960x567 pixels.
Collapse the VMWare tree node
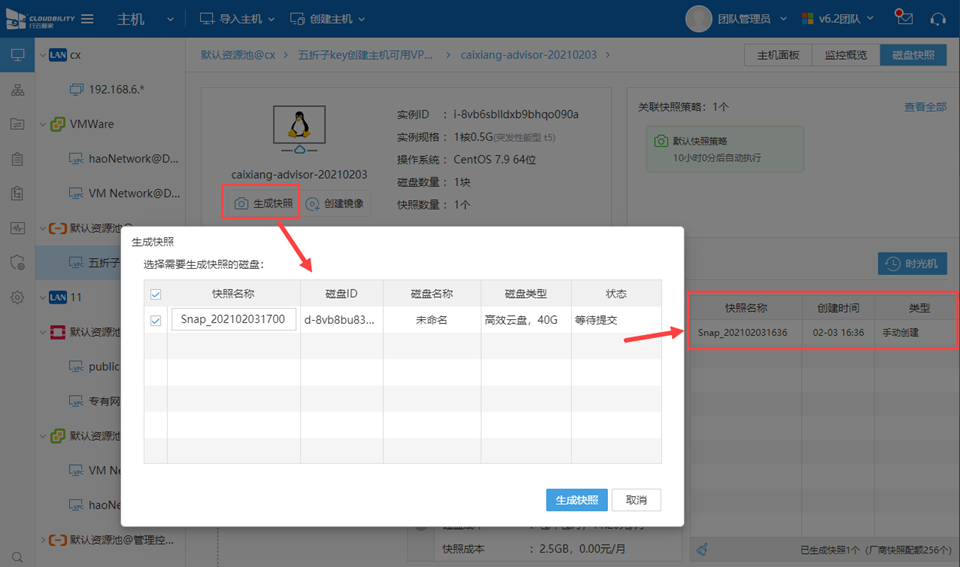42,124
